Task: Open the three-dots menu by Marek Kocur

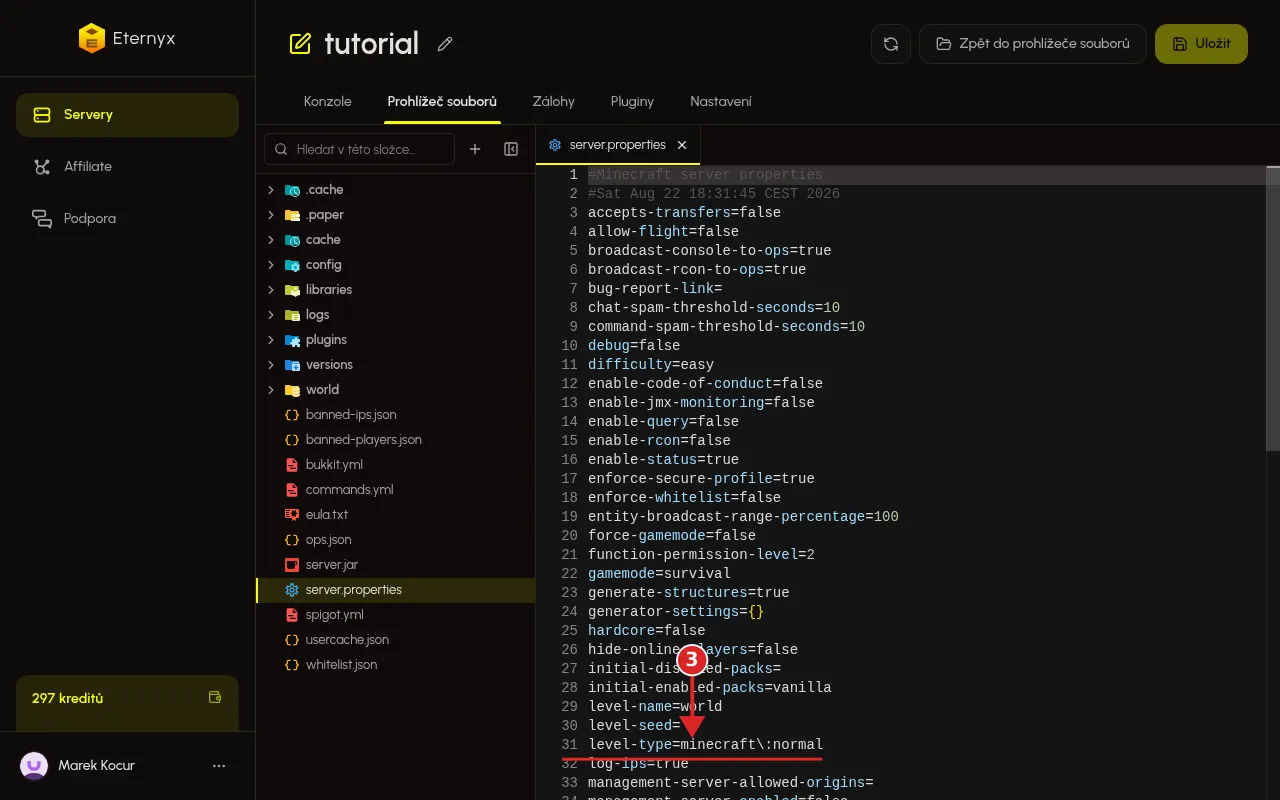Action: tap(219, 766)
